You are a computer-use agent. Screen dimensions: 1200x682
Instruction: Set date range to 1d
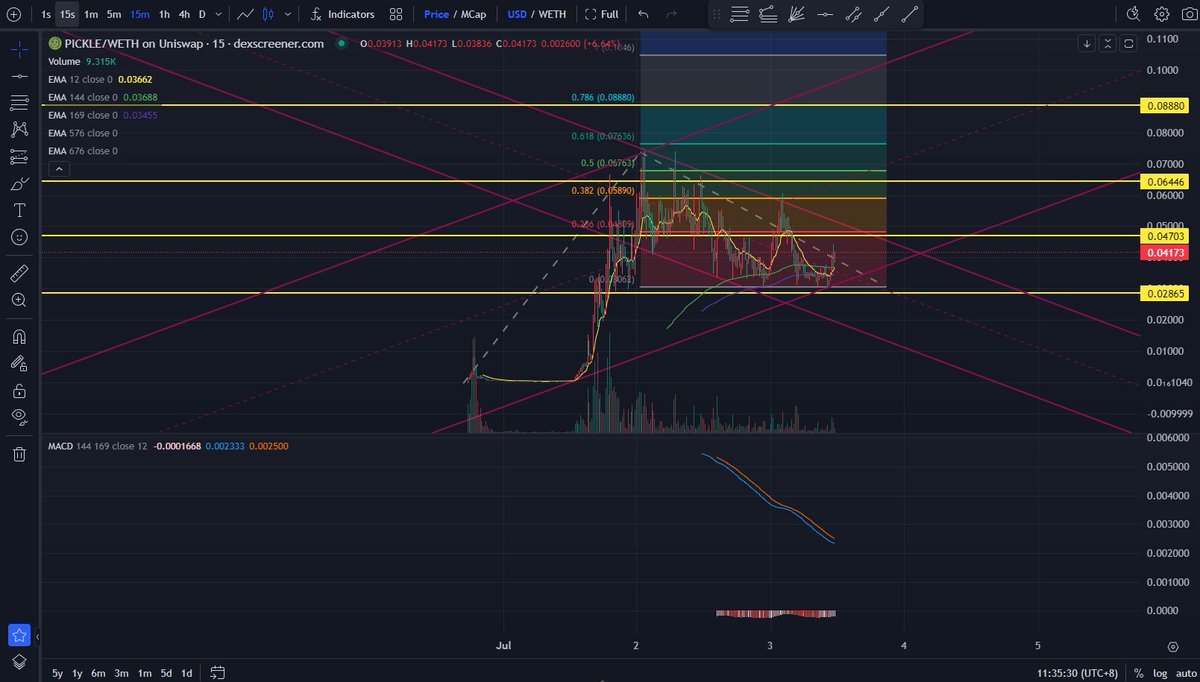click(x=186, y=672)
